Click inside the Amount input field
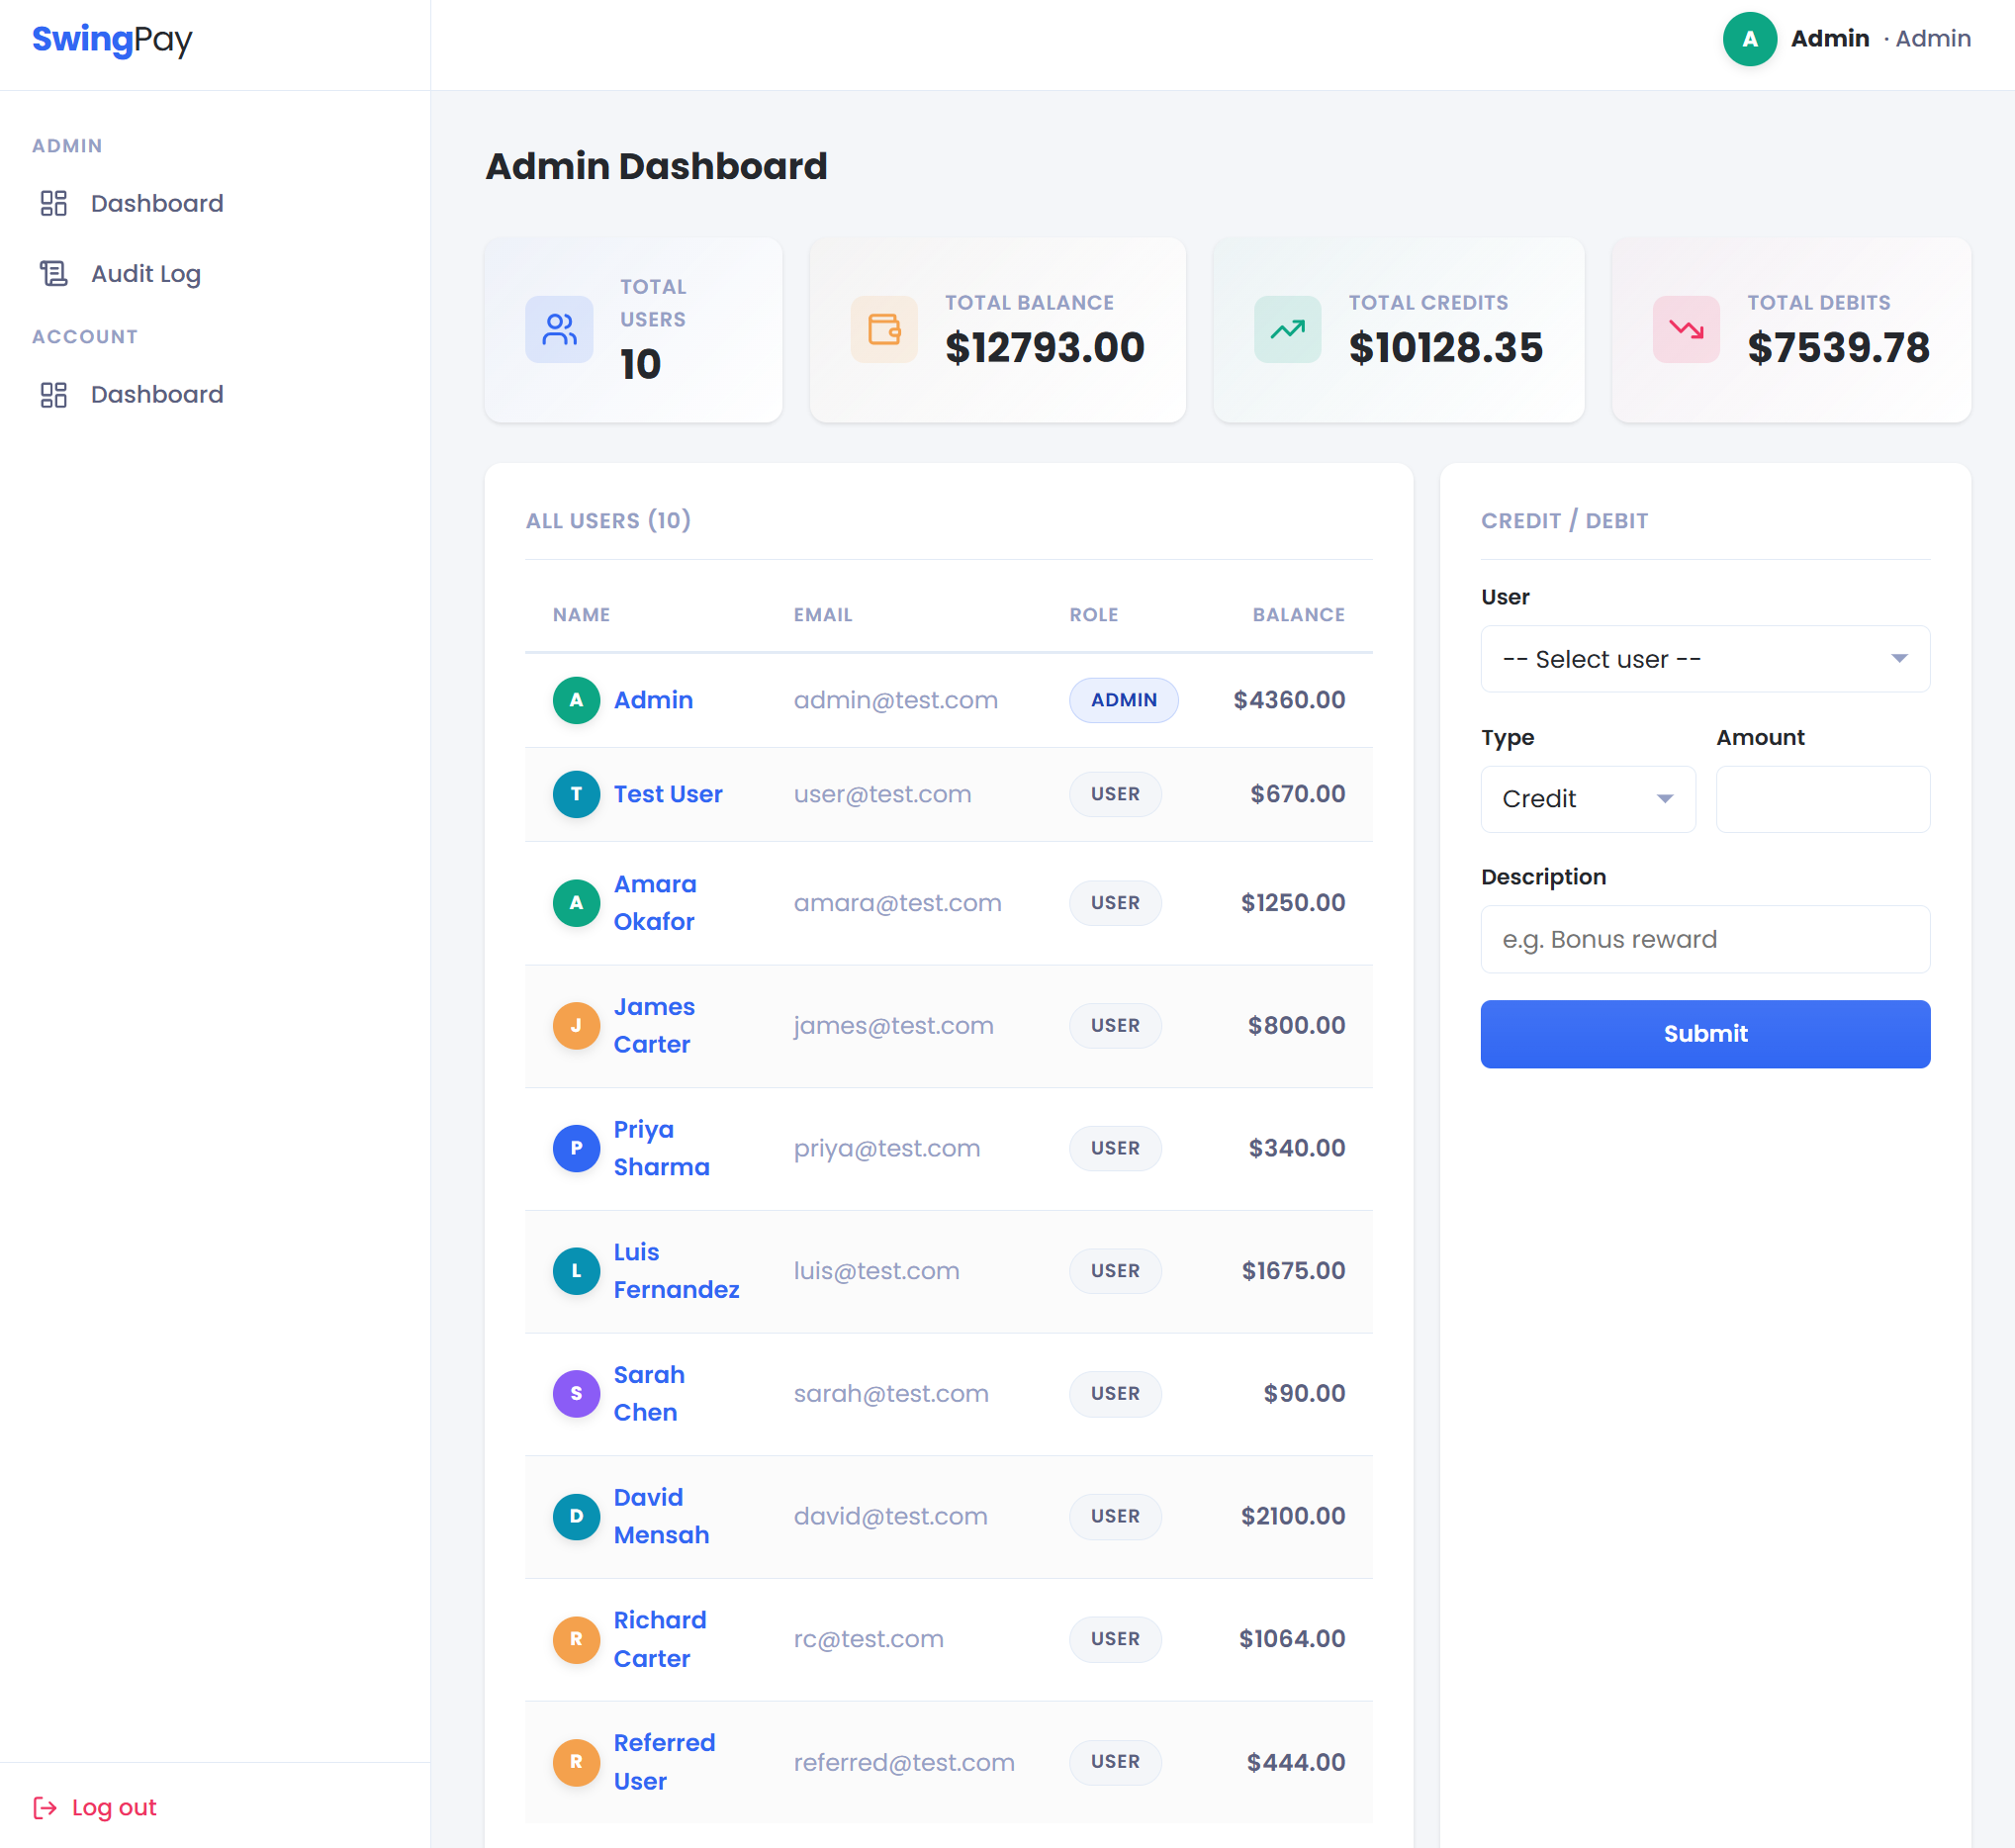This screenshot has width=2015, height=1848. (1822, 798)
